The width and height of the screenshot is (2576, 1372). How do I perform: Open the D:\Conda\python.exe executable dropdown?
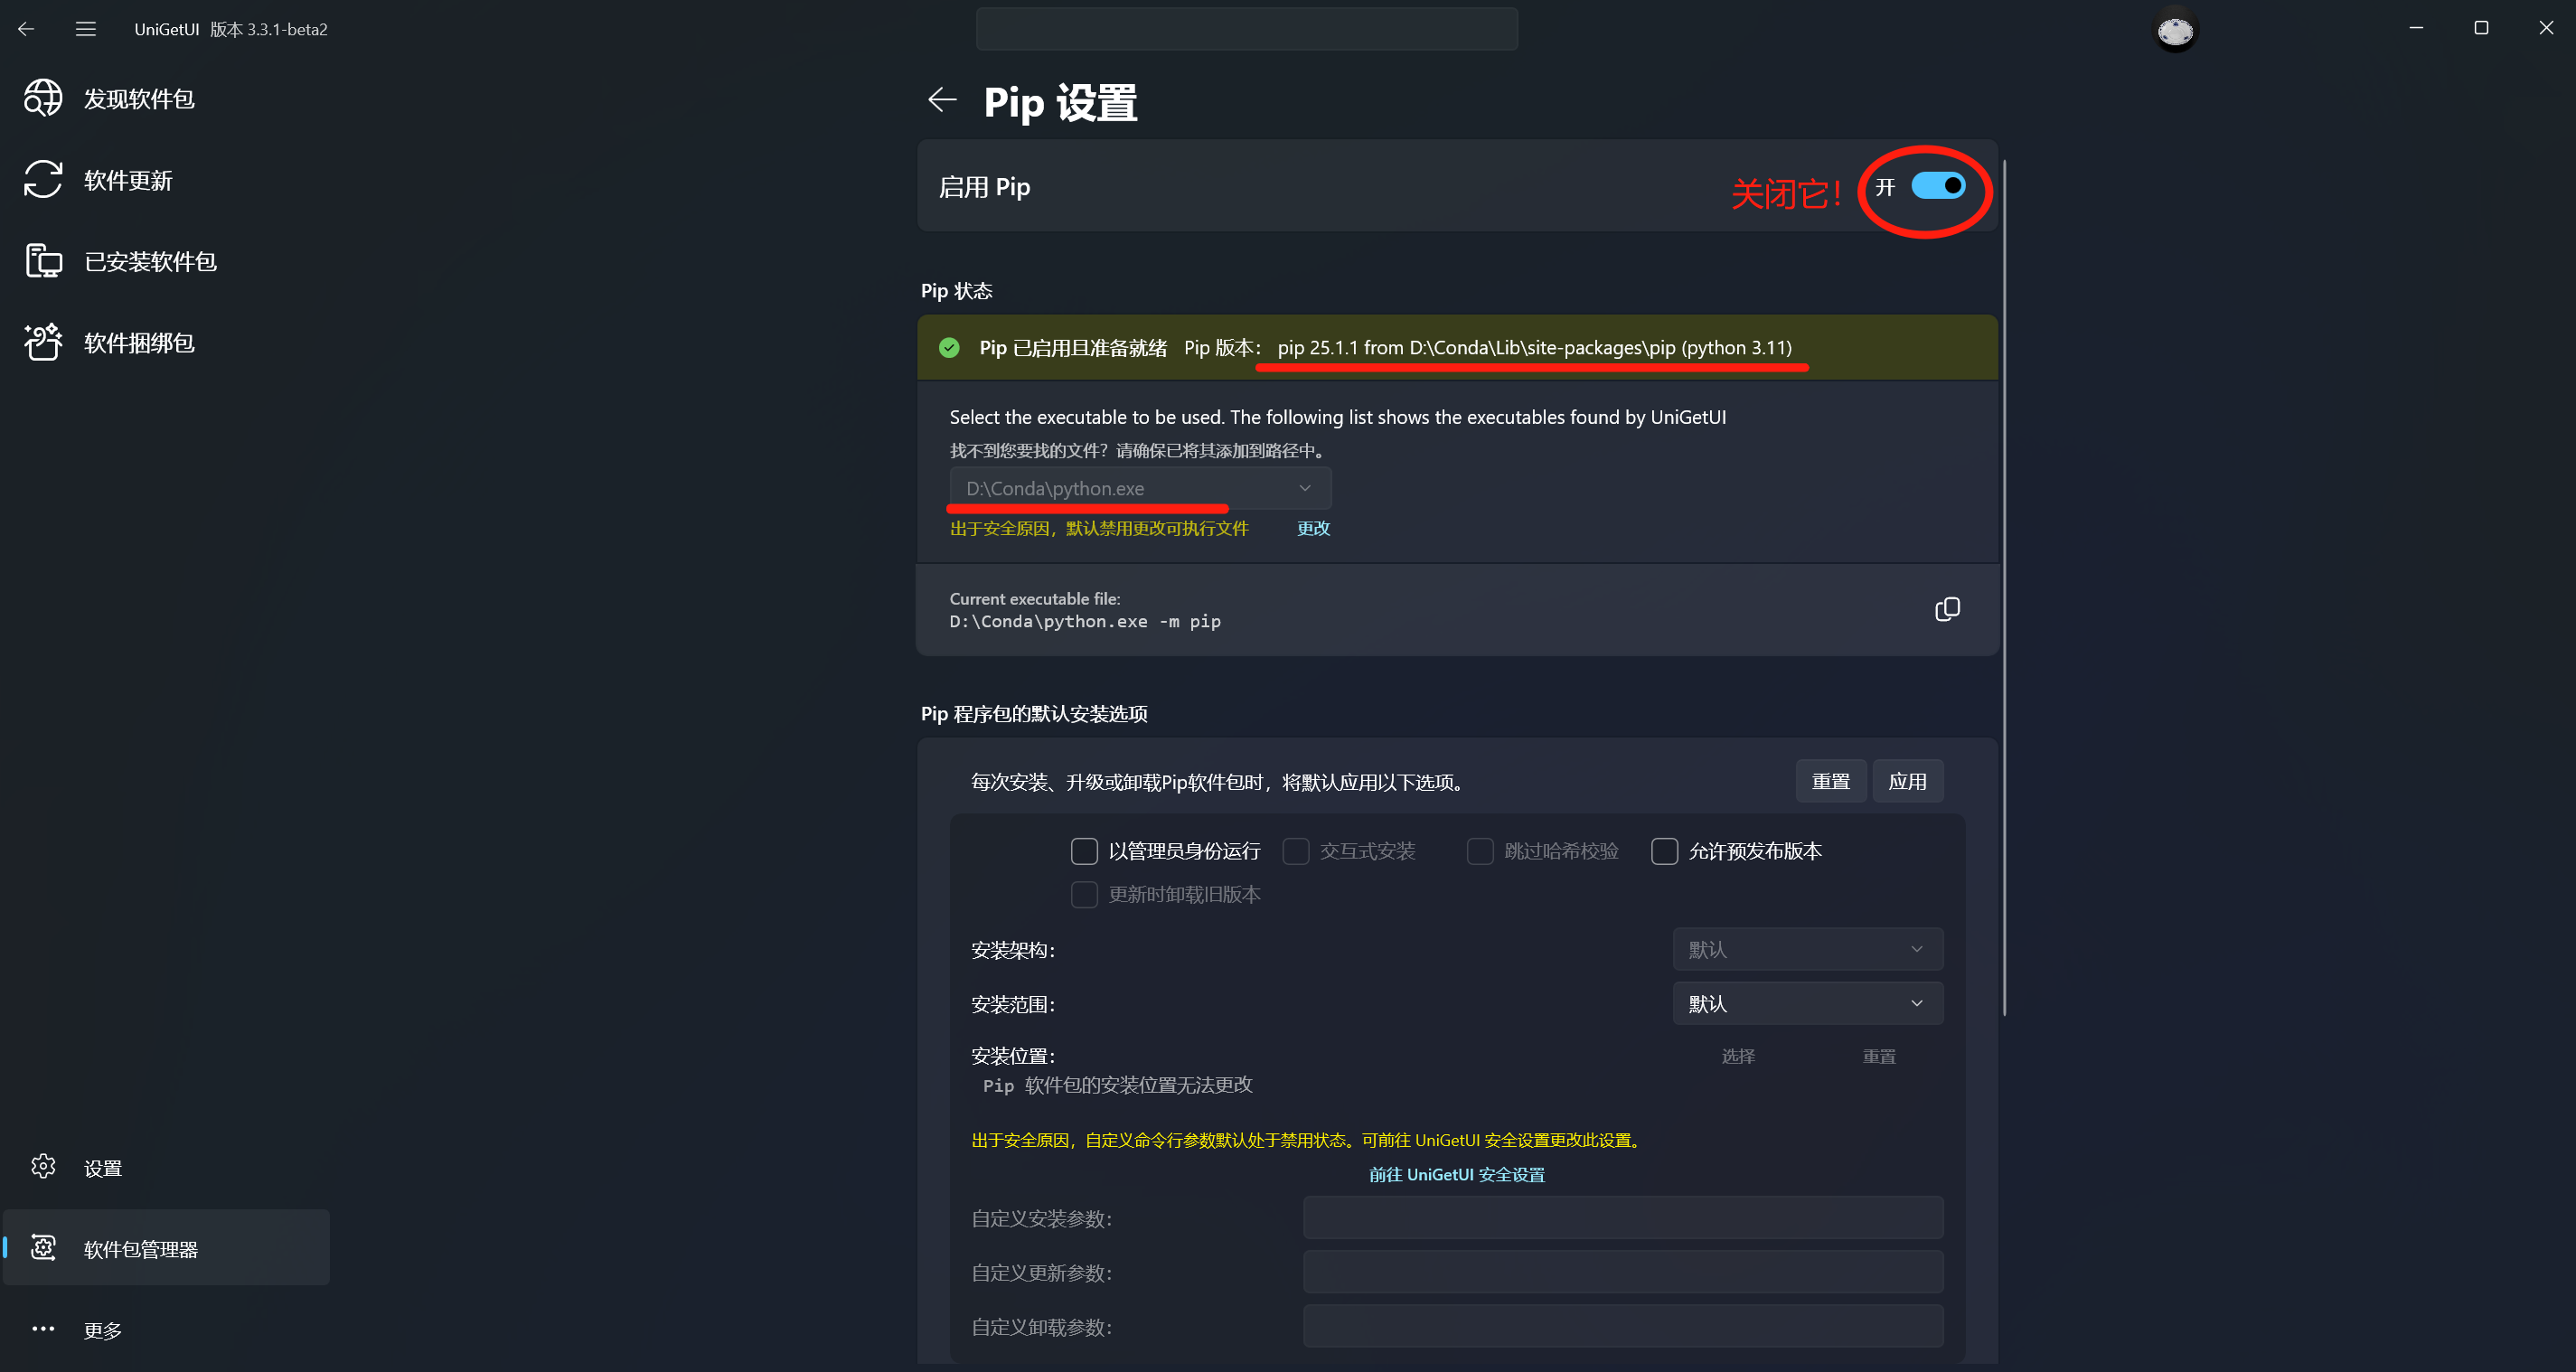click(x=1140, y=488)
